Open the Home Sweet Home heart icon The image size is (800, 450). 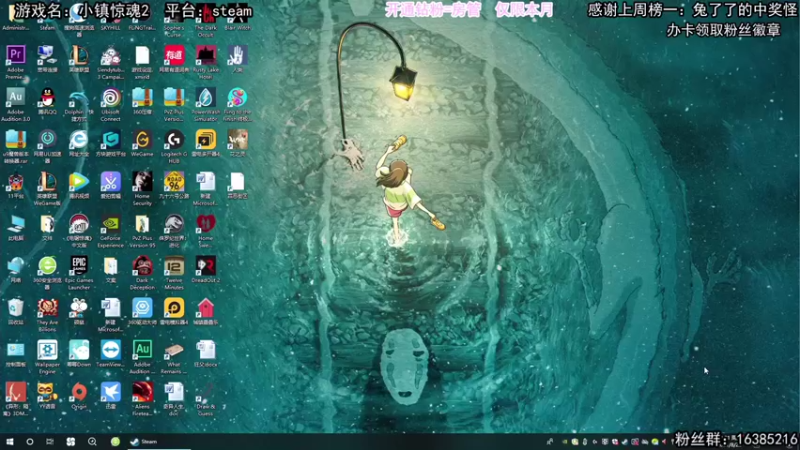(x=206, y=224)
